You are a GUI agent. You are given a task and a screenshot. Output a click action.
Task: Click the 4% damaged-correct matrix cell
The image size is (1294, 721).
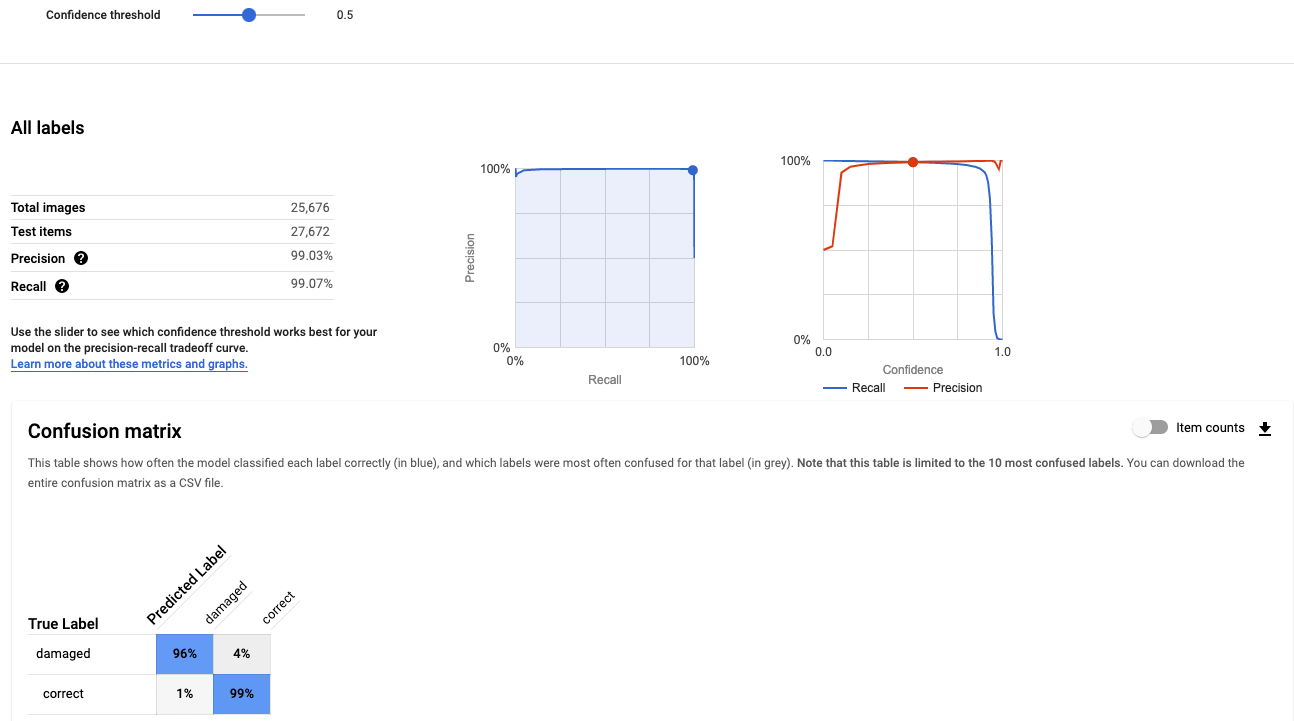(242, 654)
